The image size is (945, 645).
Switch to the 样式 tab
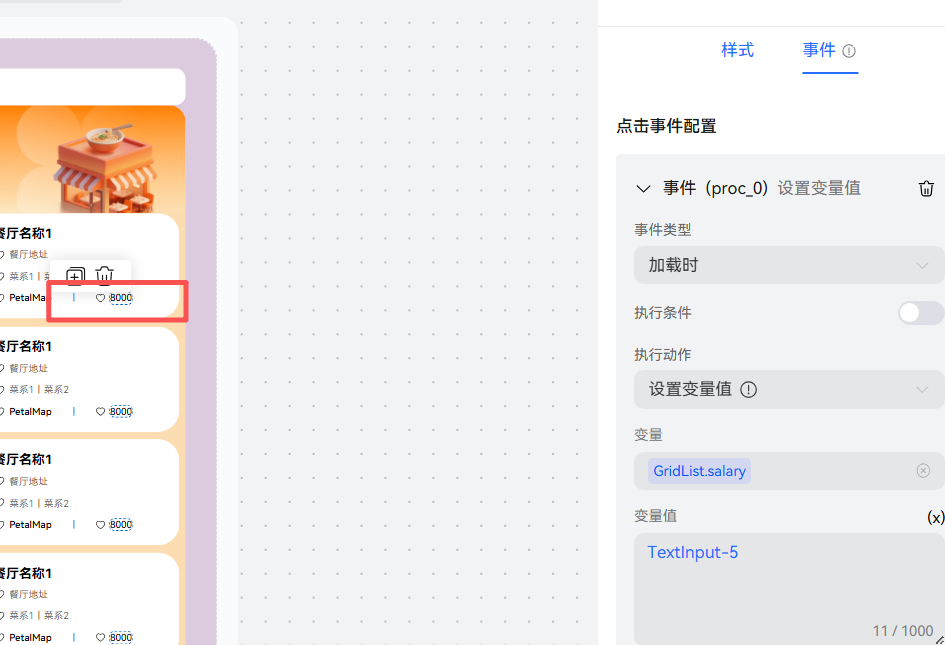point(737,50)
